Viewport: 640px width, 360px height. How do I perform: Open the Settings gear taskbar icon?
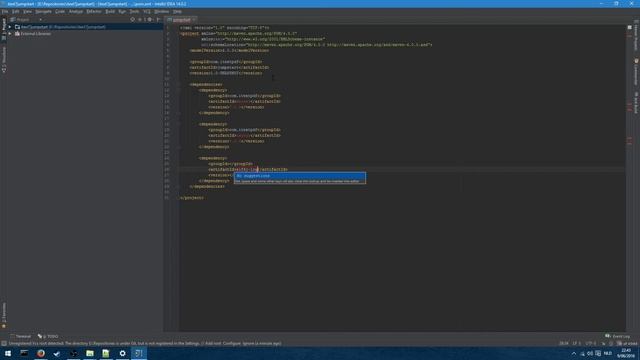[x=122, y=353]
